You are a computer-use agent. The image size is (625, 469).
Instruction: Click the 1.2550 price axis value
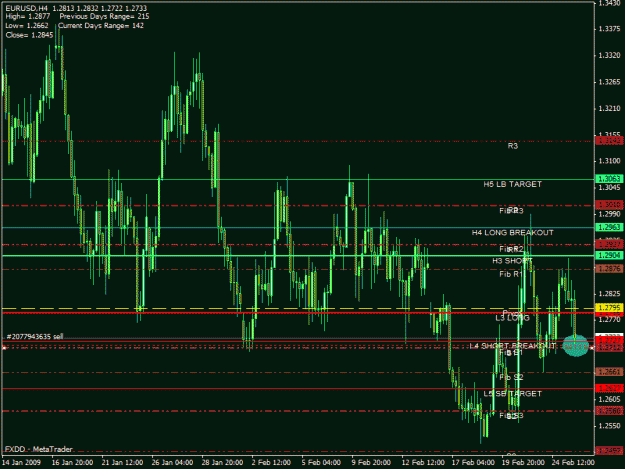pyautogui.click(x=609, y=426)
